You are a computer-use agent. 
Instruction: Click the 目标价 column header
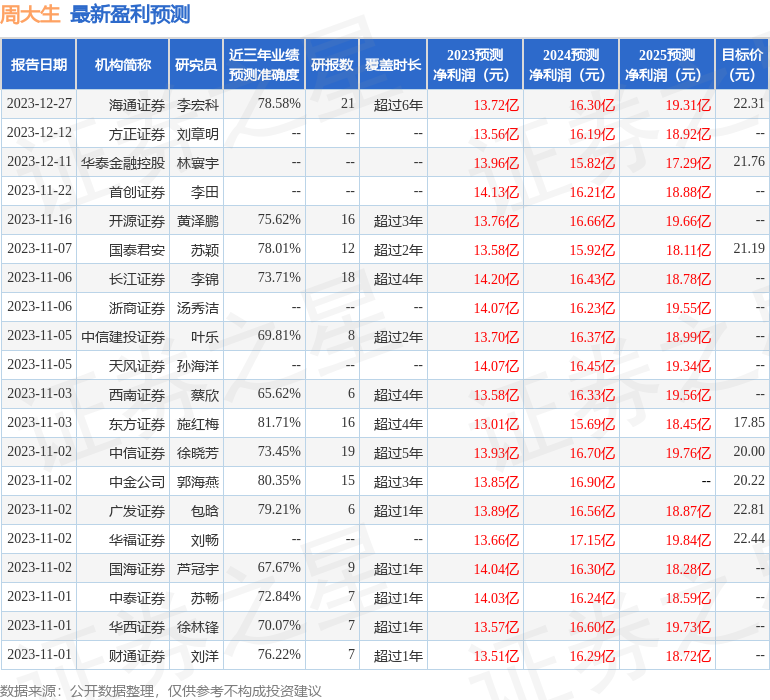[x=742, y=64]
